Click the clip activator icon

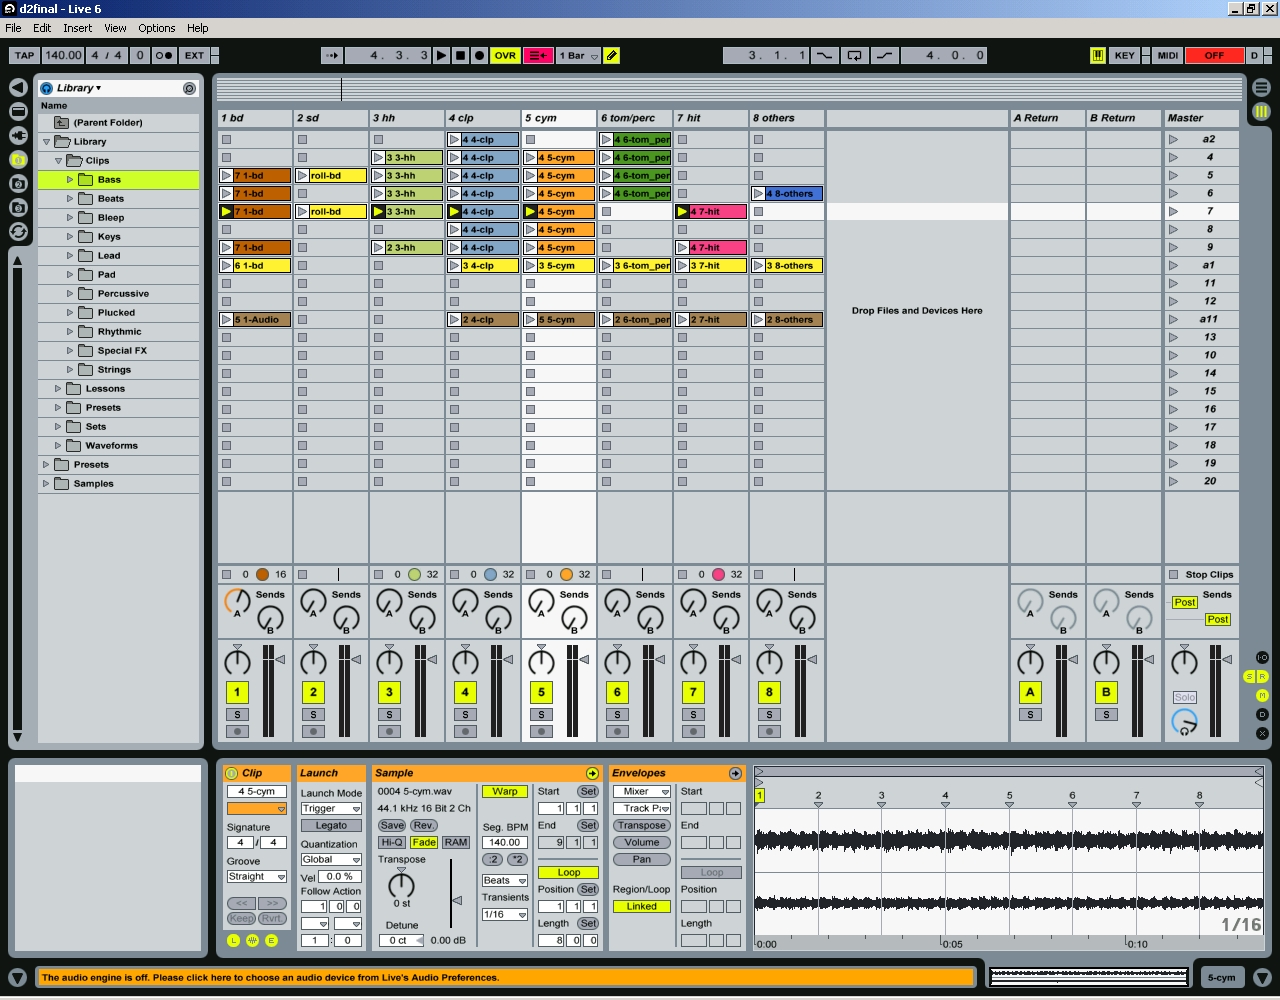point(232,773)
